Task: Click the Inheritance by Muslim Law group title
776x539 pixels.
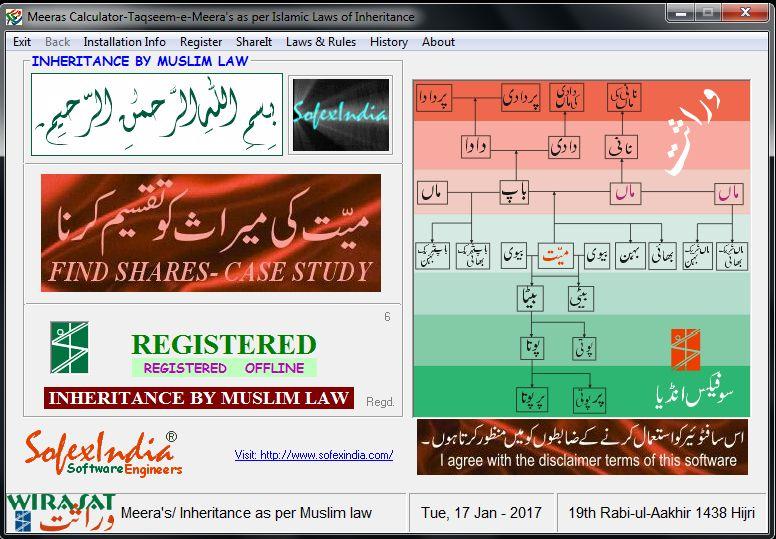Action: coord(140,61)
